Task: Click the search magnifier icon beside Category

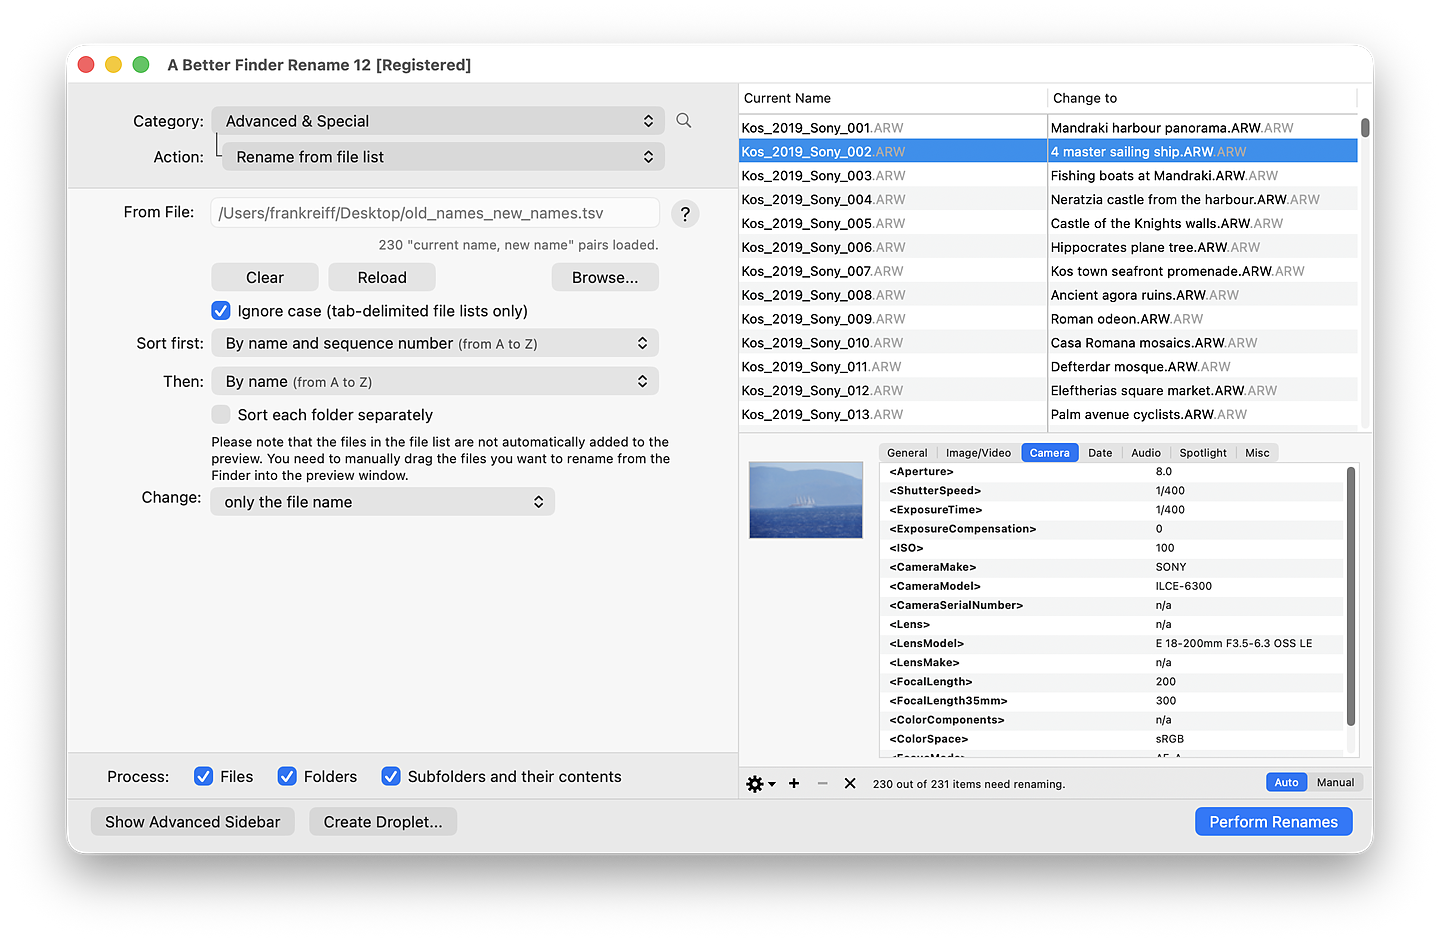Action: point(684,120)
